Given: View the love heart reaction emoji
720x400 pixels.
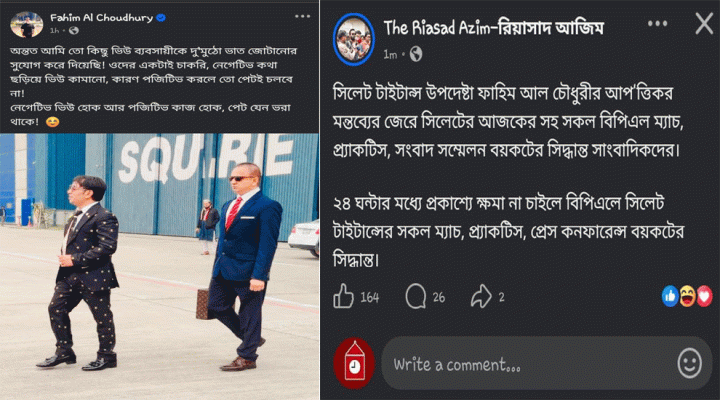Looking at the screenshot, I should coord(704,296).
